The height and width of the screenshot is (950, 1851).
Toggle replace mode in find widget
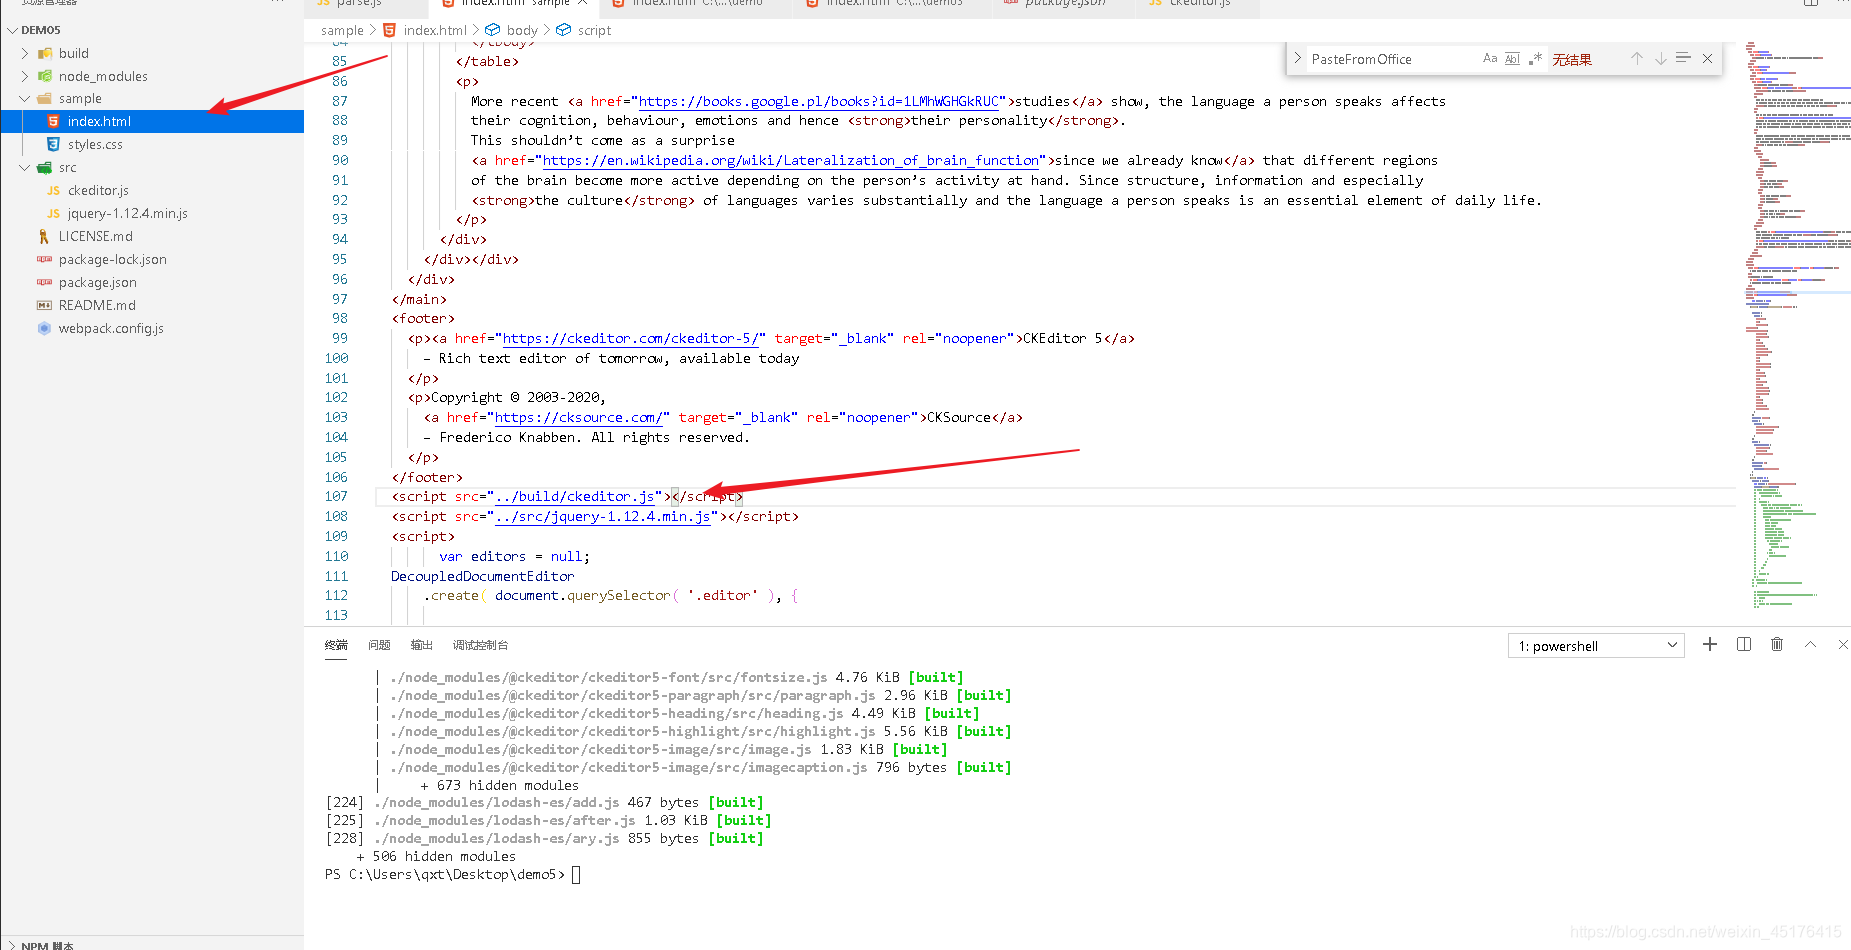point(1297,59)
